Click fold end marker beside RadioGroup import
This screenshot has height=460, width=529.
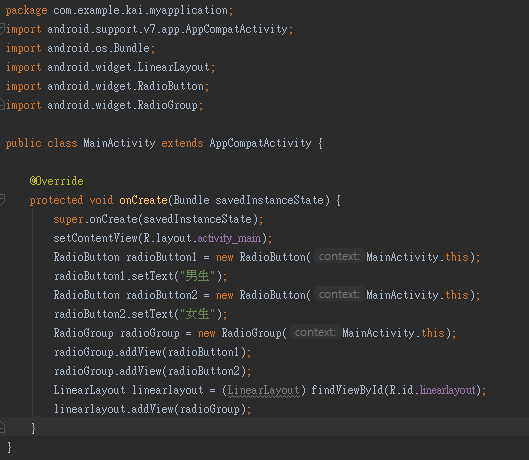point(2,104)
